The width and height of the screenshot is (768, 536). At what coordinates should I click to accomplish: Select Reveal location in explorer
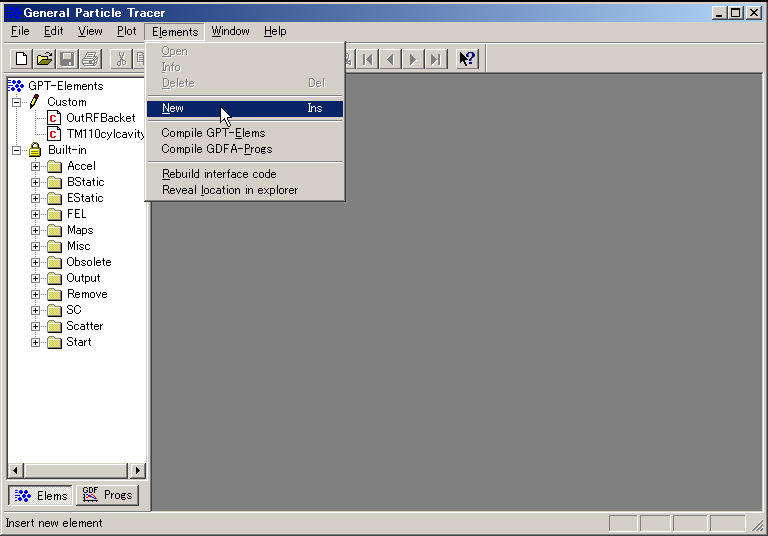click(x=245, y=190)
